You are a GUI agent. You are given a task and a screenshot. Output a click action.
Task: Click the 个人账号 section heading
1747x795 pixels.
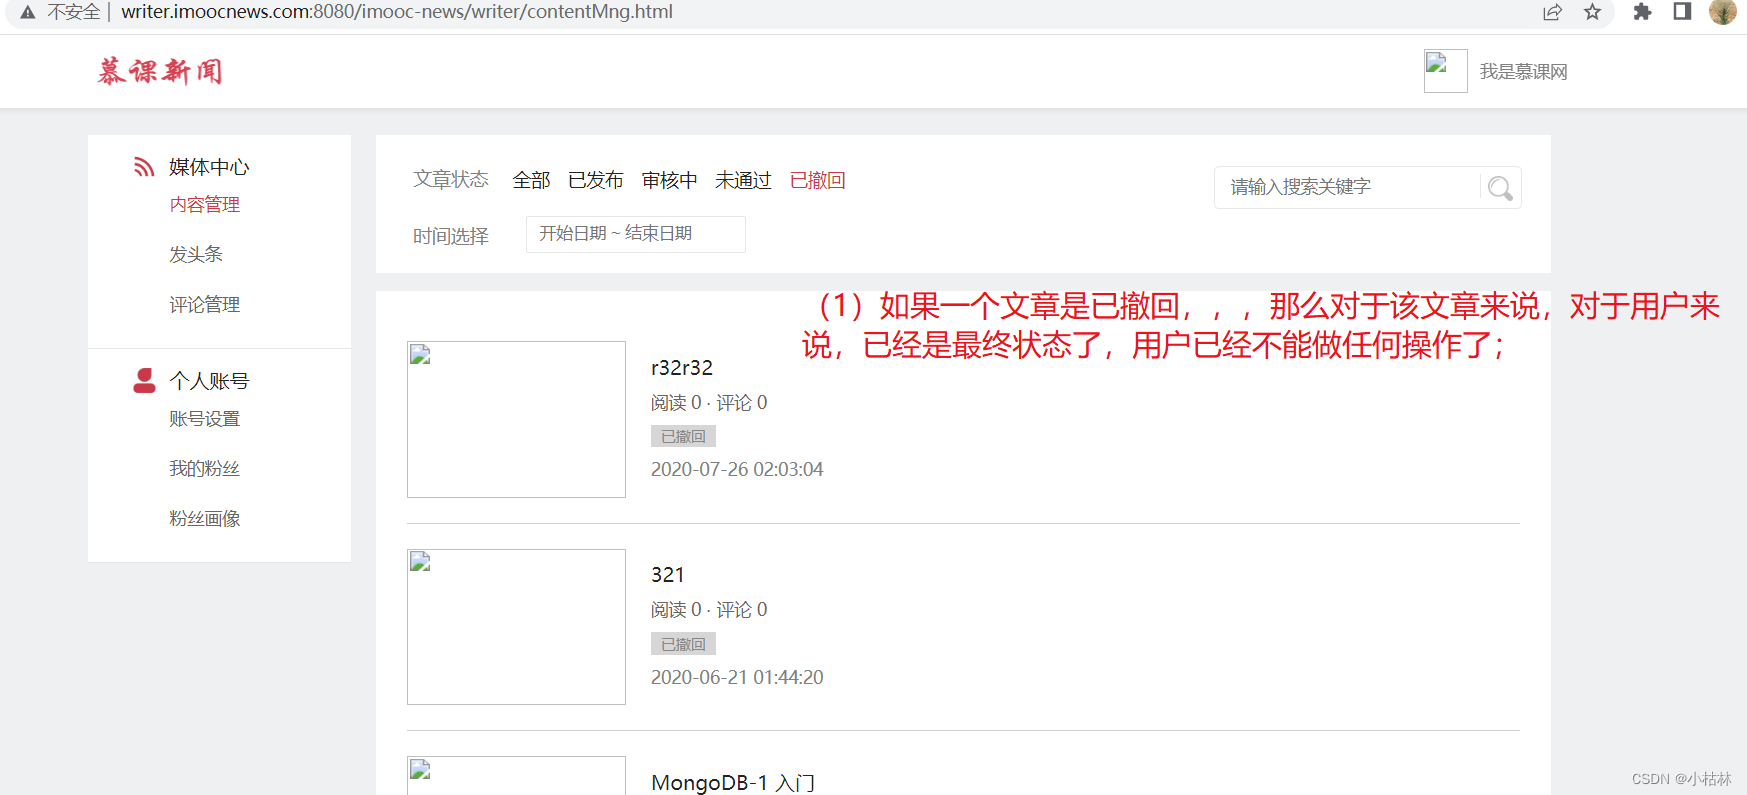209,381
